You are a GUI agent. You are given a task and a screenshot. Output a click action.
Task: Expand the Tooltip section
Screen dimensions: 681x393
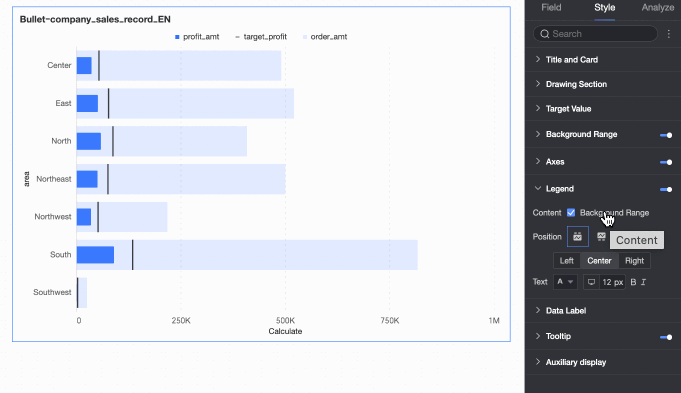click(x=538, y=336)
